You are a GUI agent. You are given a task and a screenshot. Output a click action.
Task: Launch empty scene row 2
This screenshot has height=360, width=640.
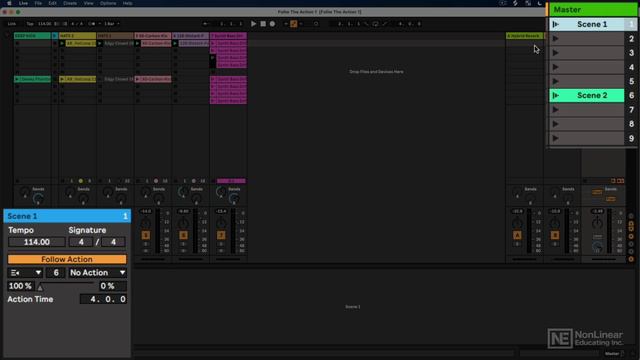[x=556, y=39]
